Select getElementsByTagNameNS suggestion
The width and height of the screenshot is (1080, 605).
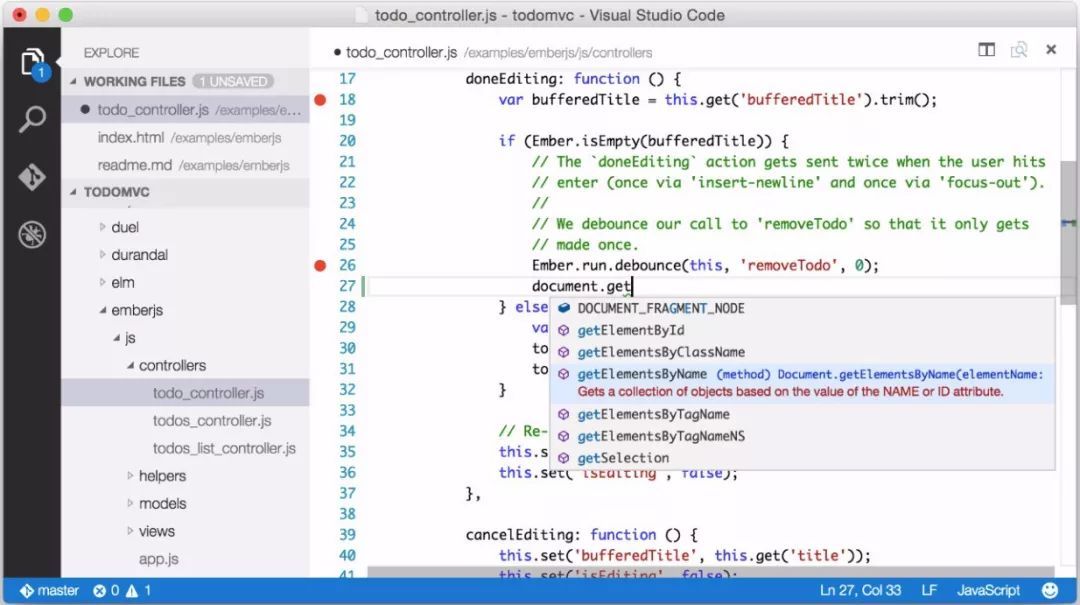[x=802, y=436]
